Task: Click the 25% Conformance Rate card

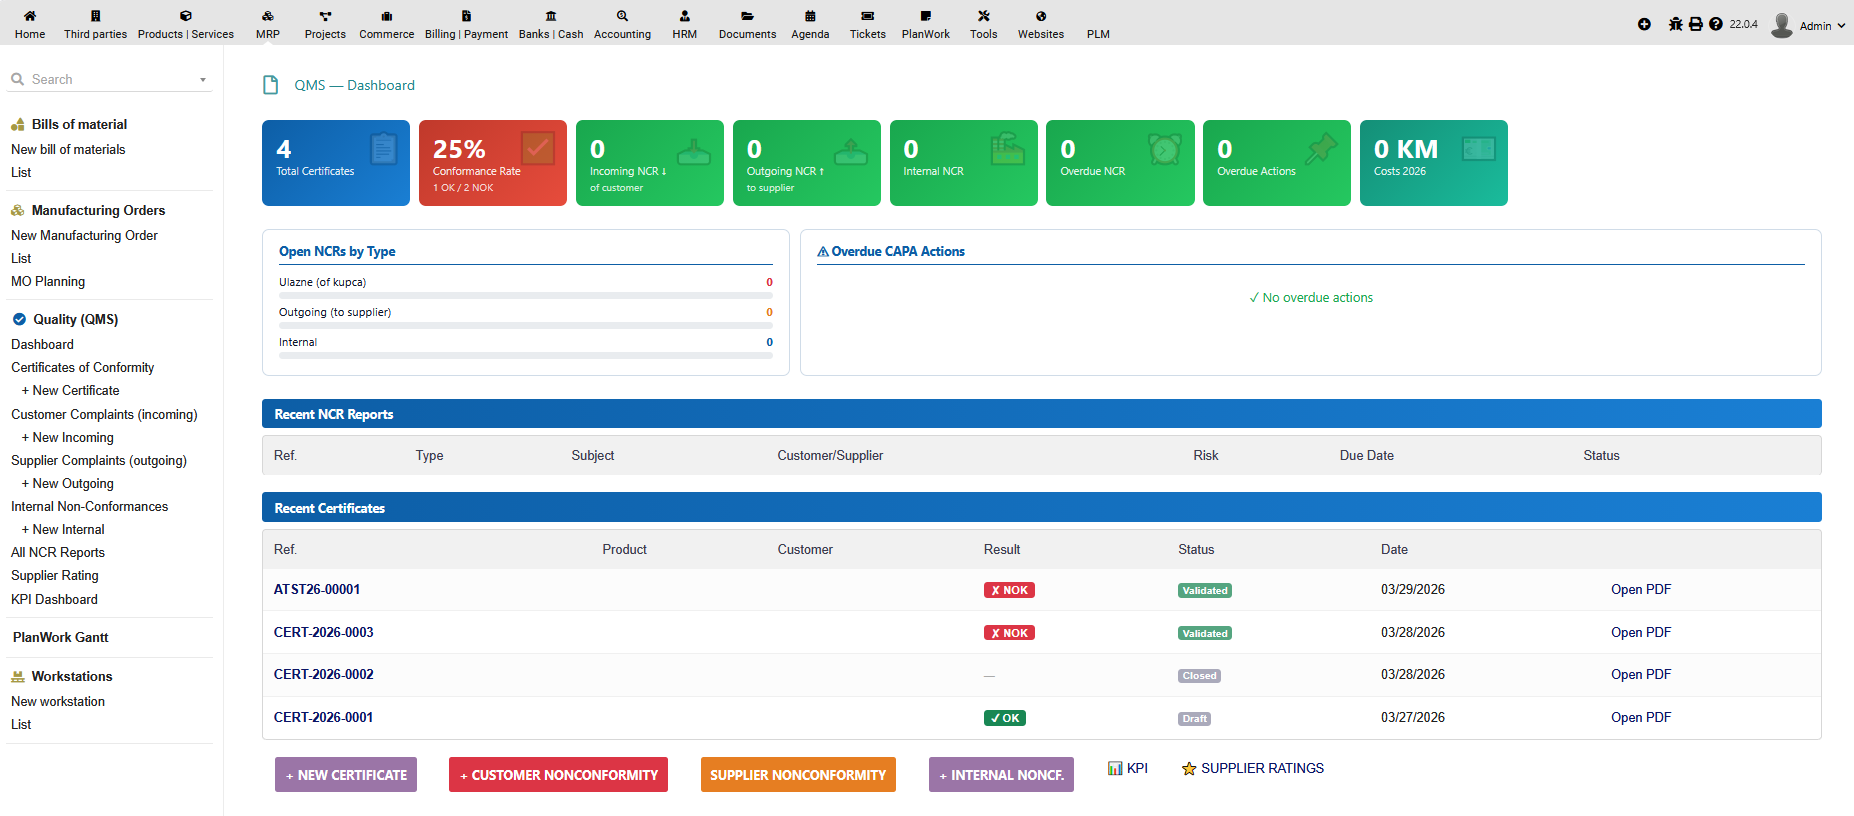Action: point(493,163)
